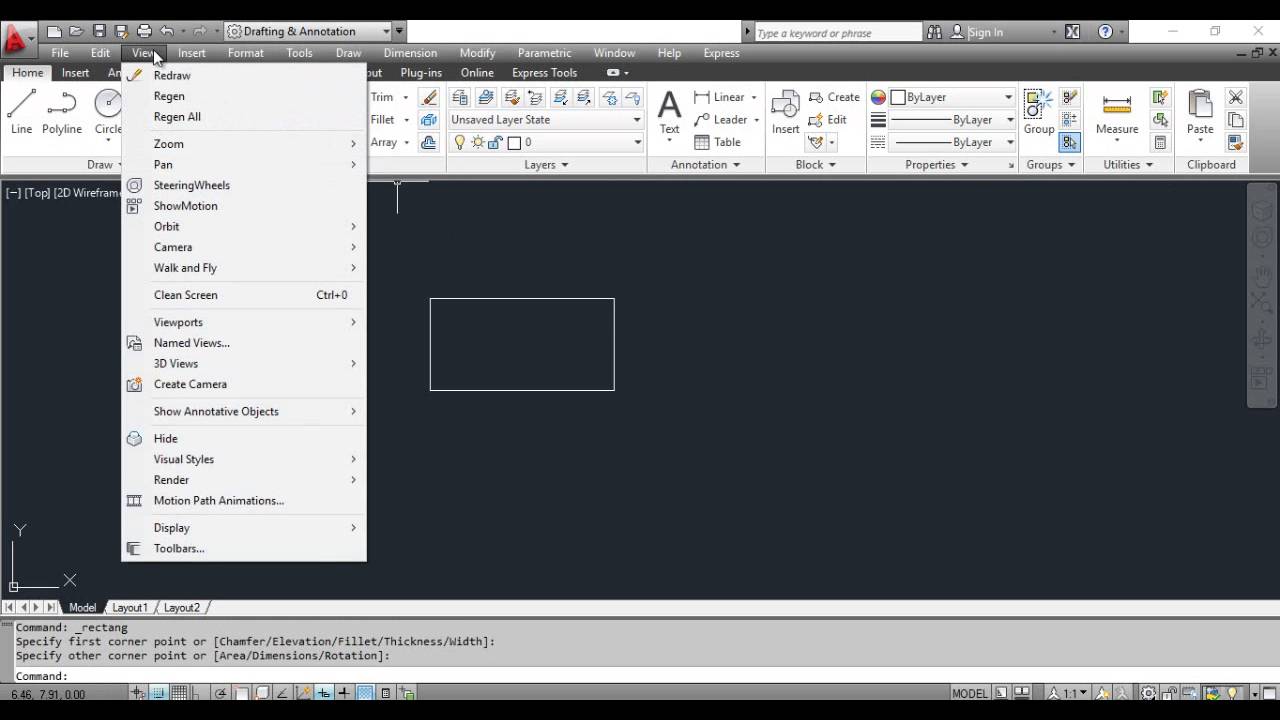1280x720 pixels.
Task: Toggle Quick Properties in the status bar
Action: [x=385, y=693]
